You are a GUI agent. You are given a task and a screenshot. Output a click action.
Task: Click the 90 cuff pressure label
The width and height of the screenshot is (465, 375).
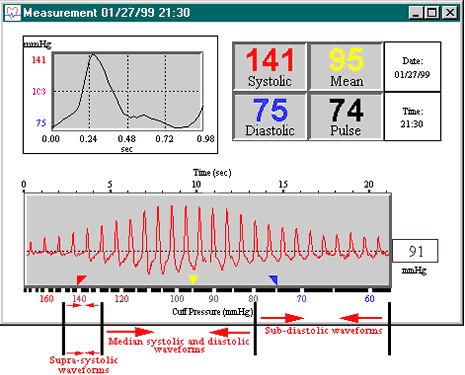(213, 299)
